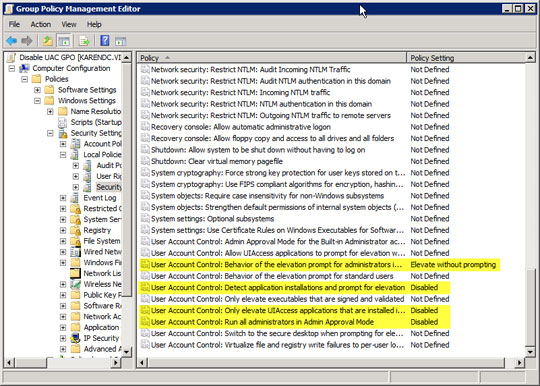
Task: Select the Security Options tree item
Action: pyautogui.click(x=108, y=187)
